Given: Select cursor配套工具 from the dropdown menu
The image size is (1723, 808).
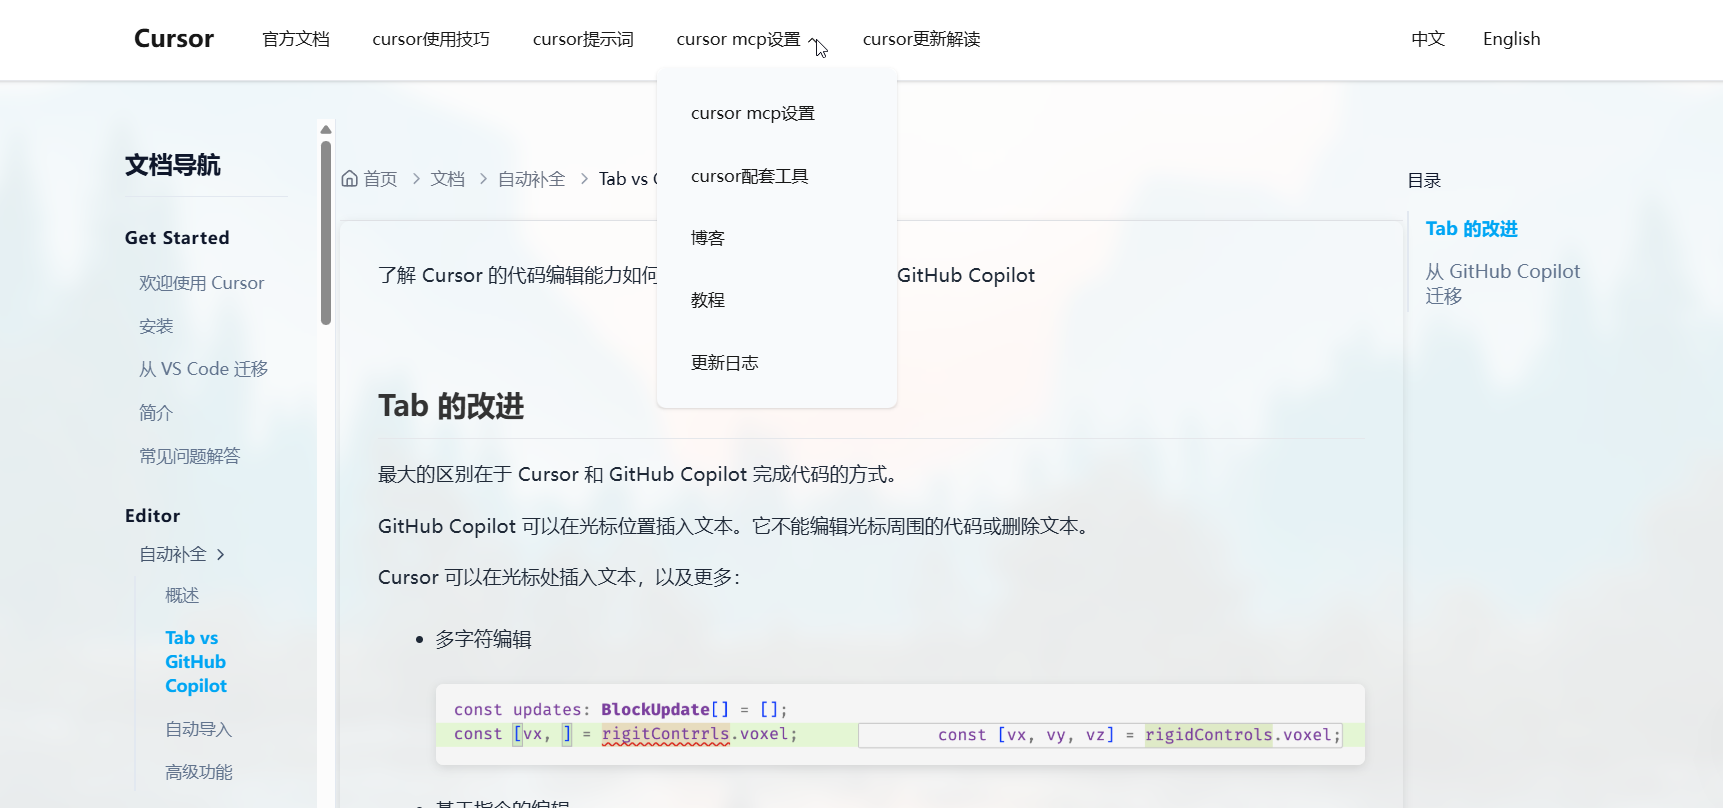Looking at the screenshot, I should click(749, 176).
